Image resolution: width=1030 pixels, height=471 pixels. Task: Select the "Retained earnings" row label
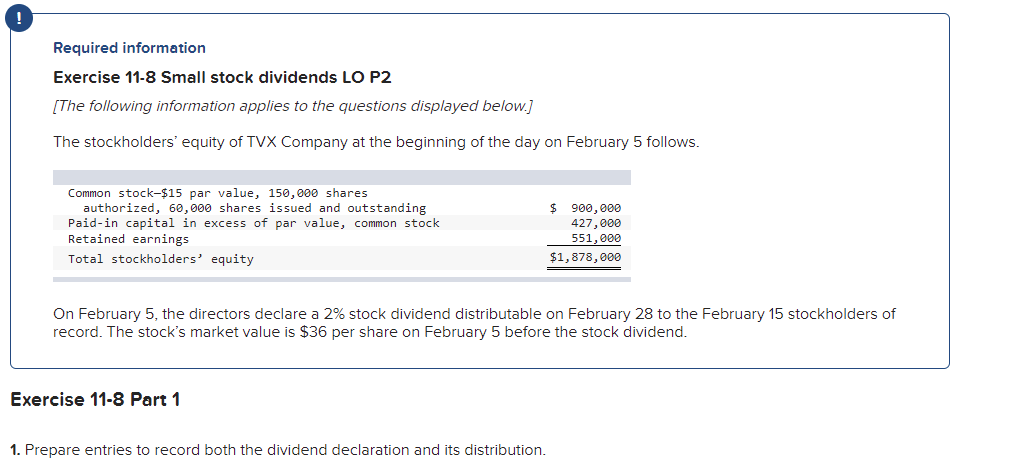128,239
